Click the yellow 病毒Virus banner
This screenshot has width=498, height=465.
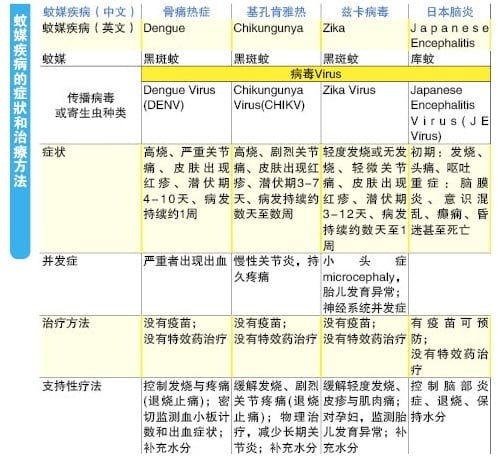tap(316, 74)
